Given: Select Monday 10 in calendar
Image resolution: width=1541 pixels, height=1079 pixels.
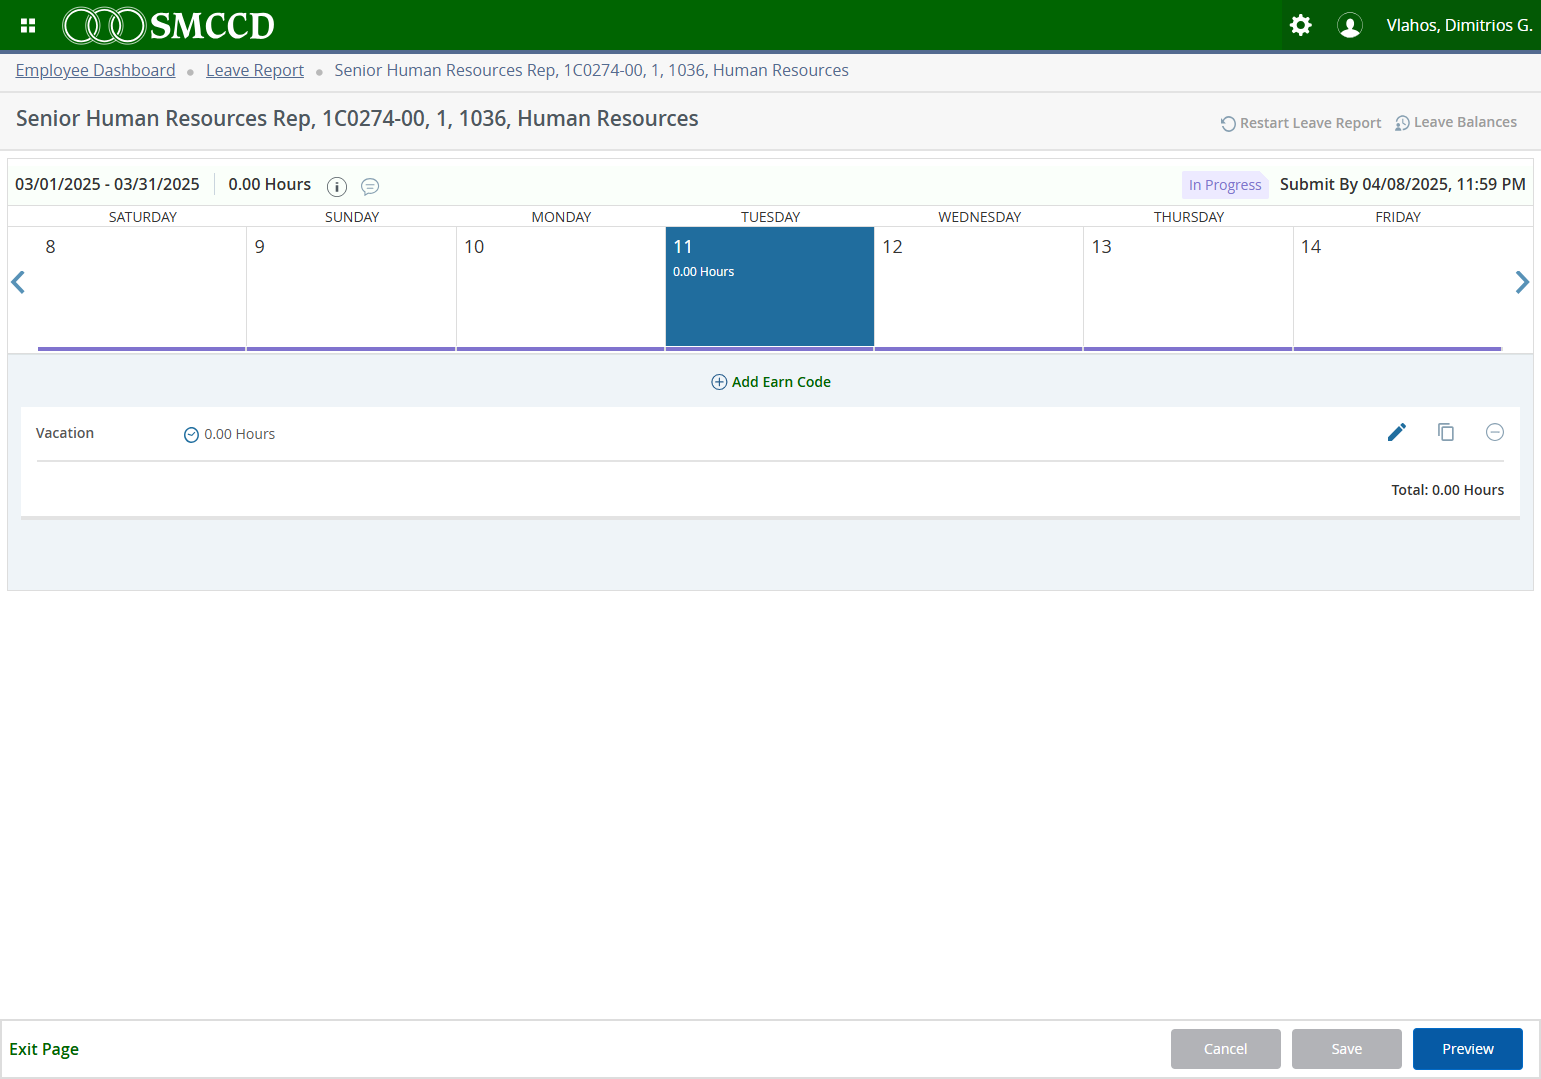Looking at the screenshot, I should pyautogui.click(x=561, y=288).
